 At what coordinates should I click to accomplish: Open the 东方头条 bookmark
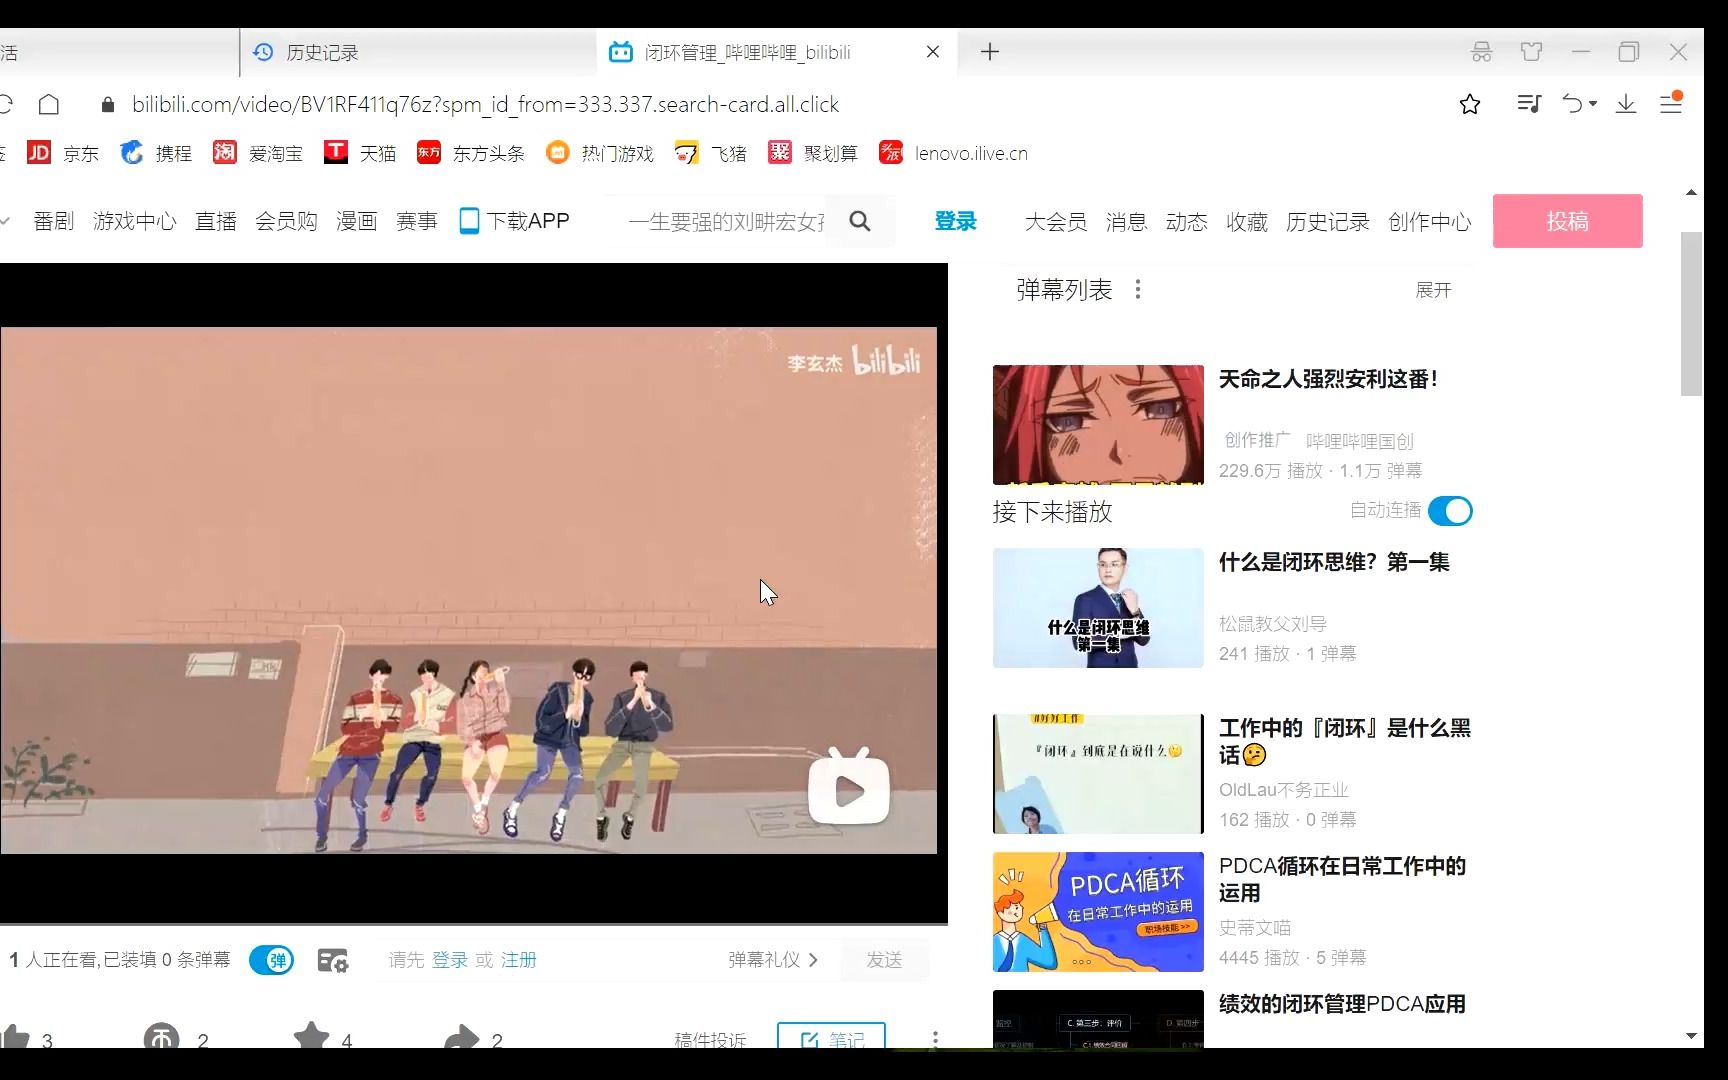(x=471, y=153)
